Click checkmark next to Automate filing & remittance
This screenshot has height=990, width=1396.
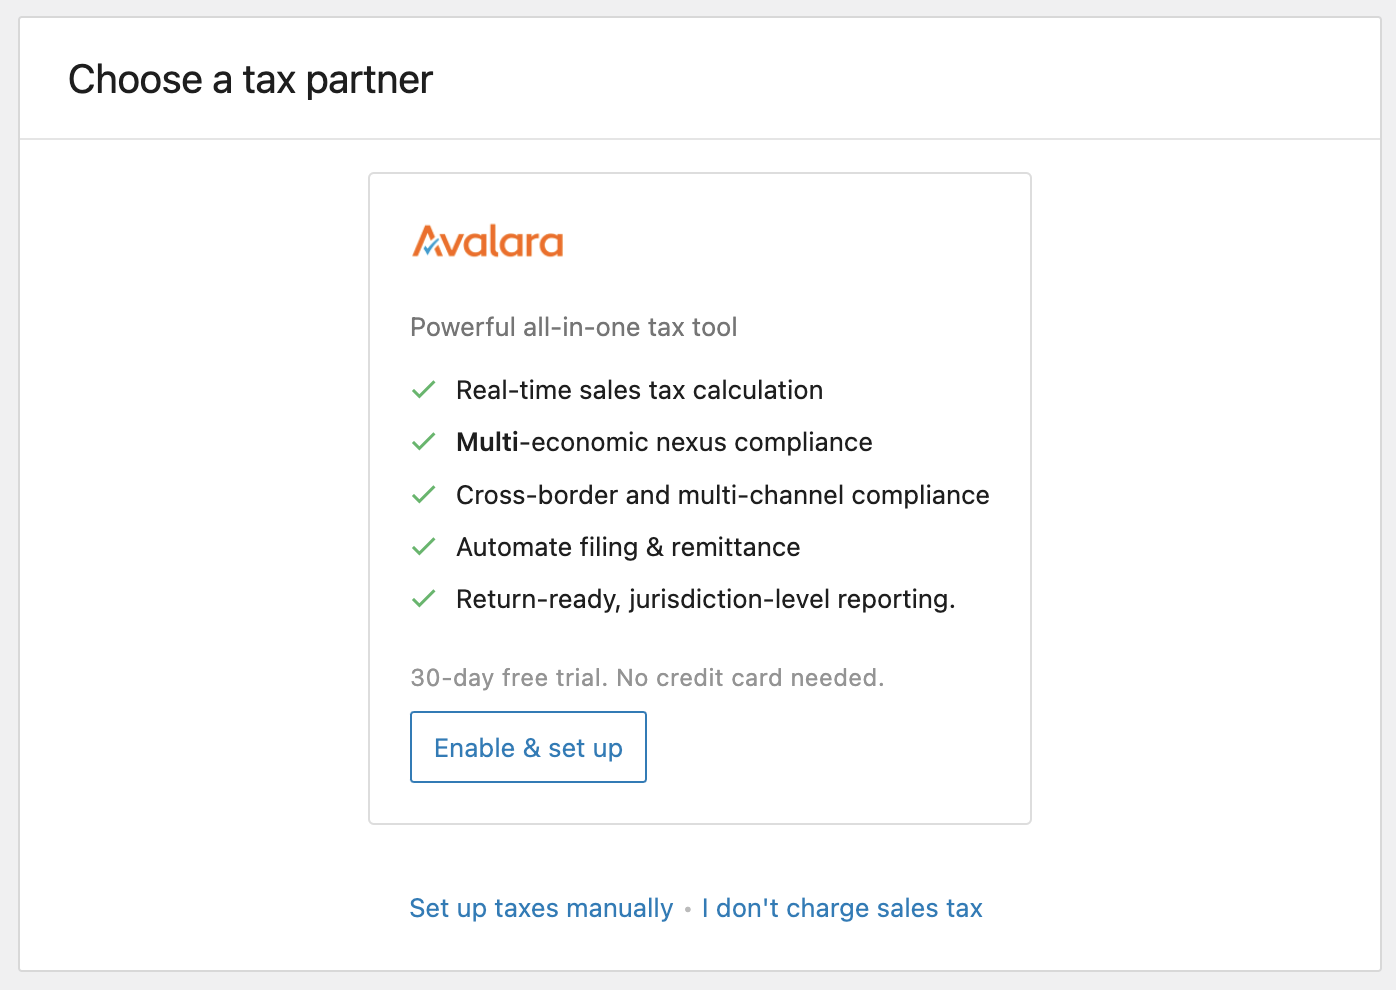424,547
